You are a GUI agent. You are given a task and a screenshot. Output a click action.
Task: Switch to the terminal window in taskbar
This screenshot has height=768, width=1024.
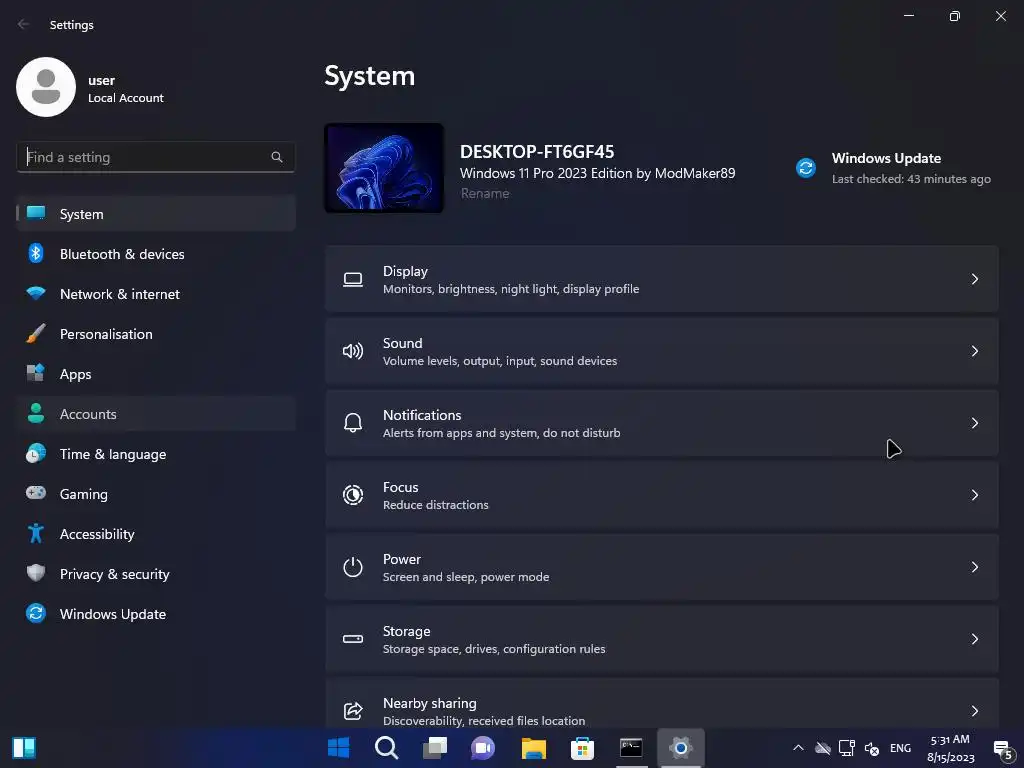point(631,748)
